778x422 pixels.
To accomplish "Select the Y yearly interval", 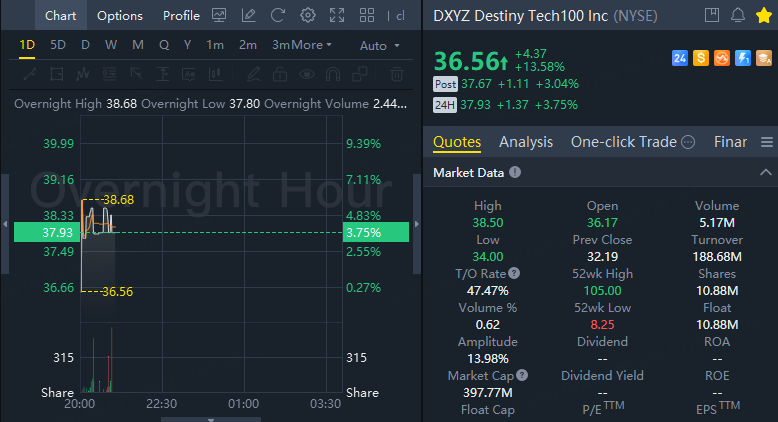I will (187, 45).
